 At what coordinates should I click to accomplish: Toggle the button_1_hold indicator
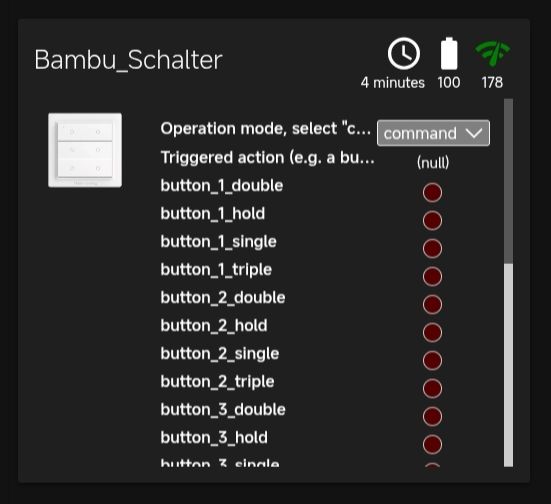(x=432, y=221)
